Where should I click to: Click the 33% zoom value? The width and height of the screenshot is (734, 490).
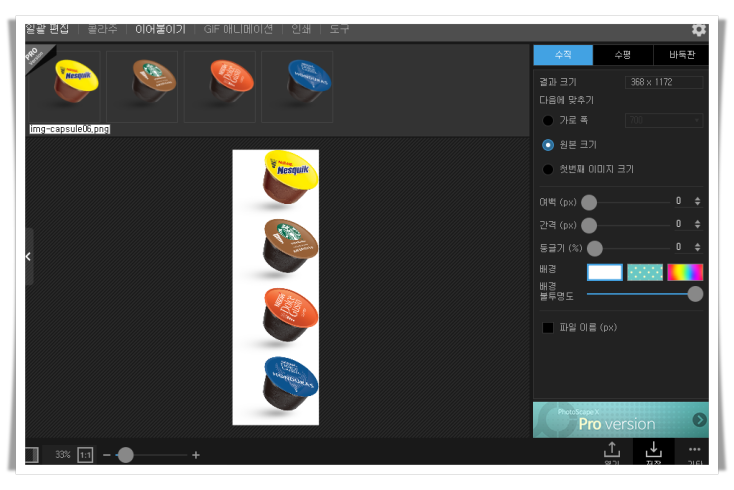62,455
